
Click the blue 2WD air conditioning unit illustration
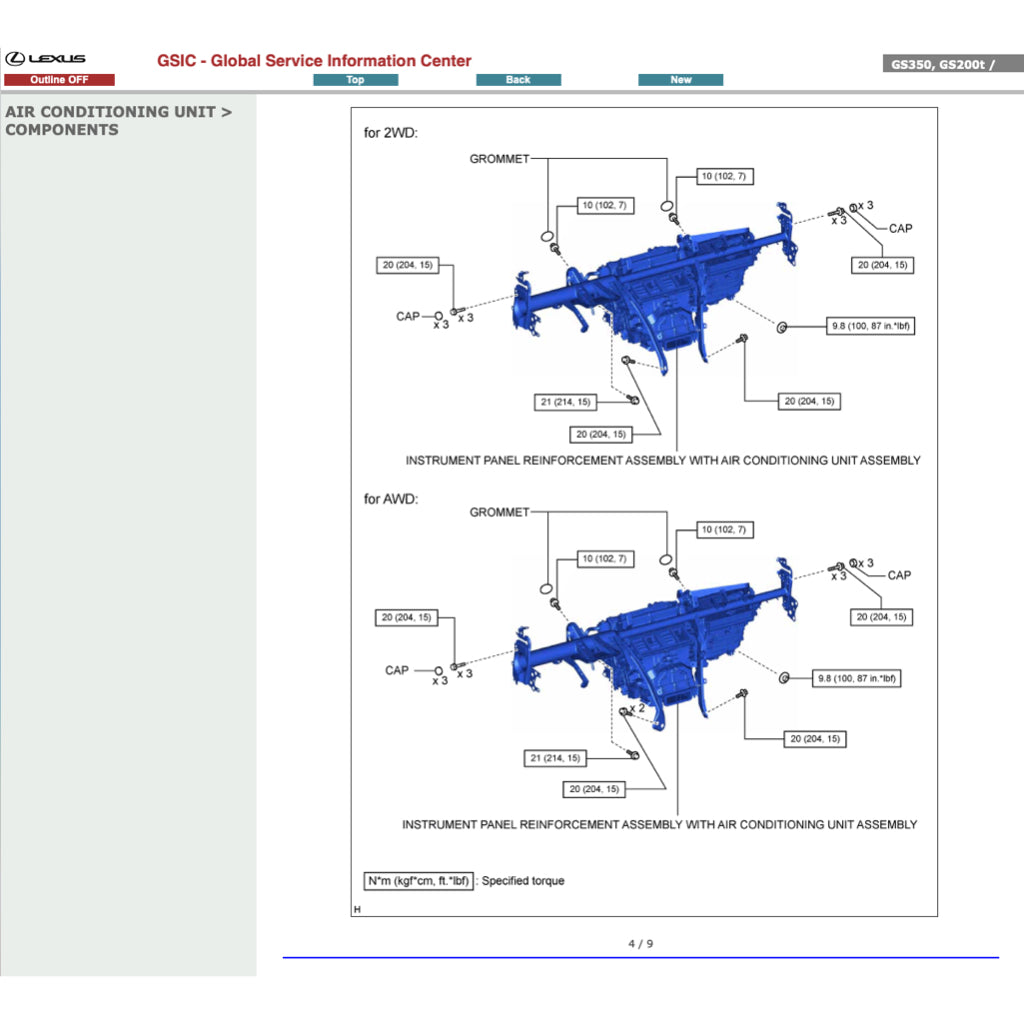coord(655,290)
